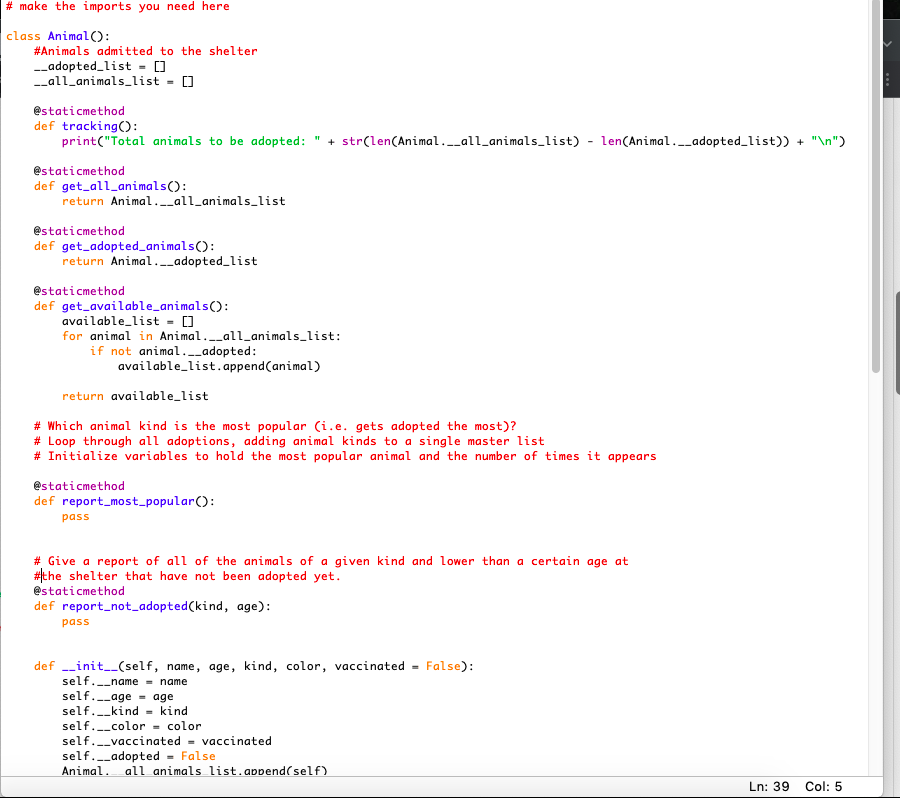
Task: Click 'available_list = []' assignment line
Action: pos(128,321)
